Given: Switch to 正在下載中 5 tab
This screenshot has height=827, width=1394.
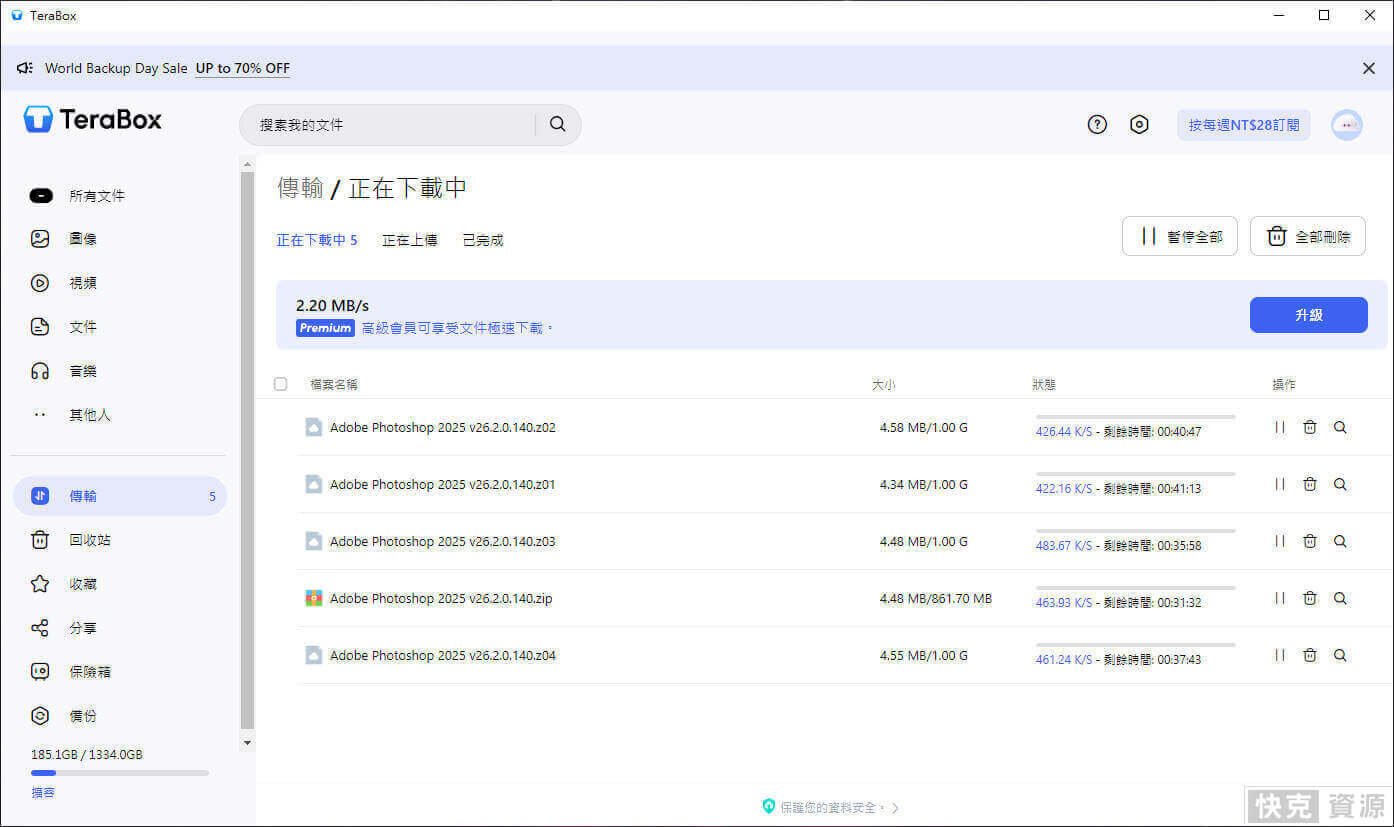Looking at the screenshot, I should 317,240.
